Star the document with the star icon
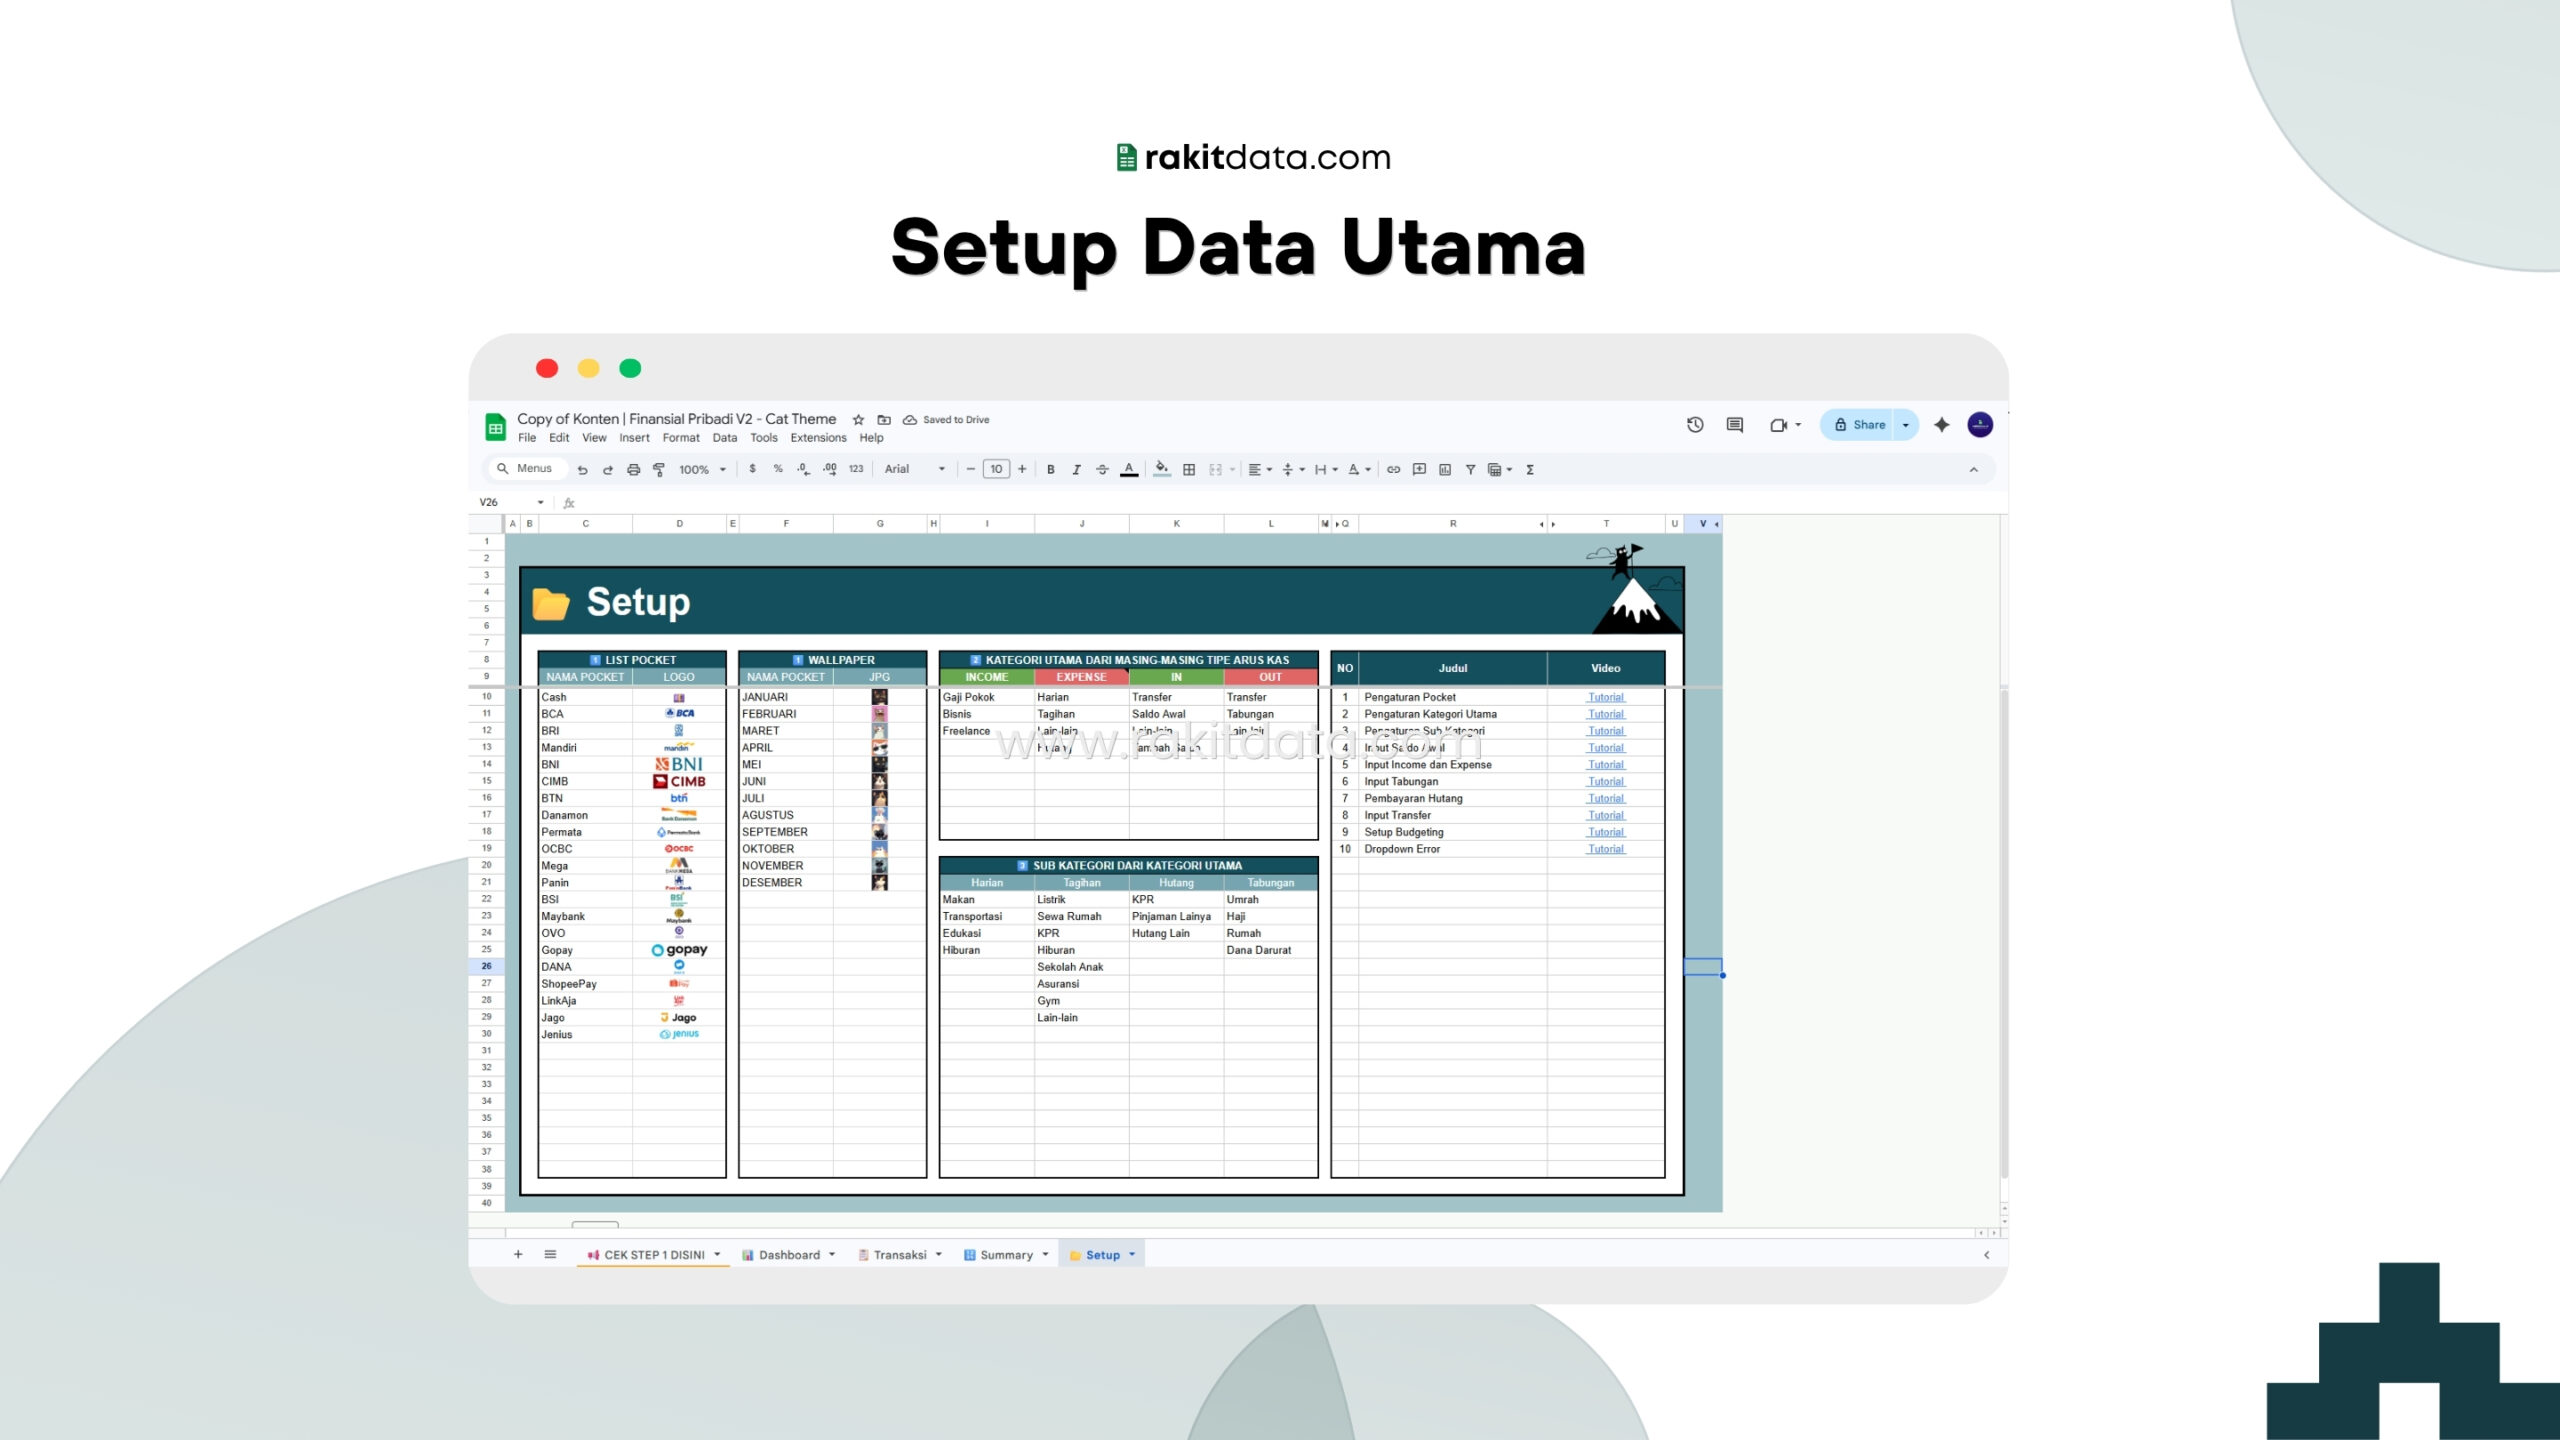This screenshot has width=2560, height=1440. pyautogui.click(x=858, y=420)
